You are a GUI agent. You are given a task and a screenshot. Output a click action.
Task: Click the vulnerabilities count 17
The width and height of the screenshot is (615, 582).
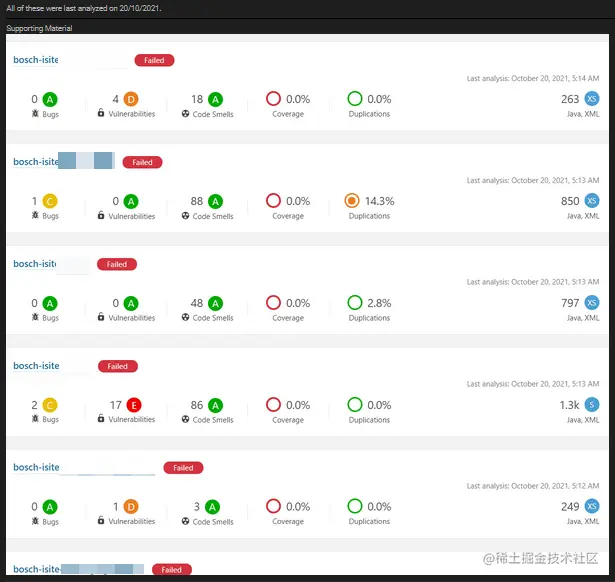coord(115,405)
